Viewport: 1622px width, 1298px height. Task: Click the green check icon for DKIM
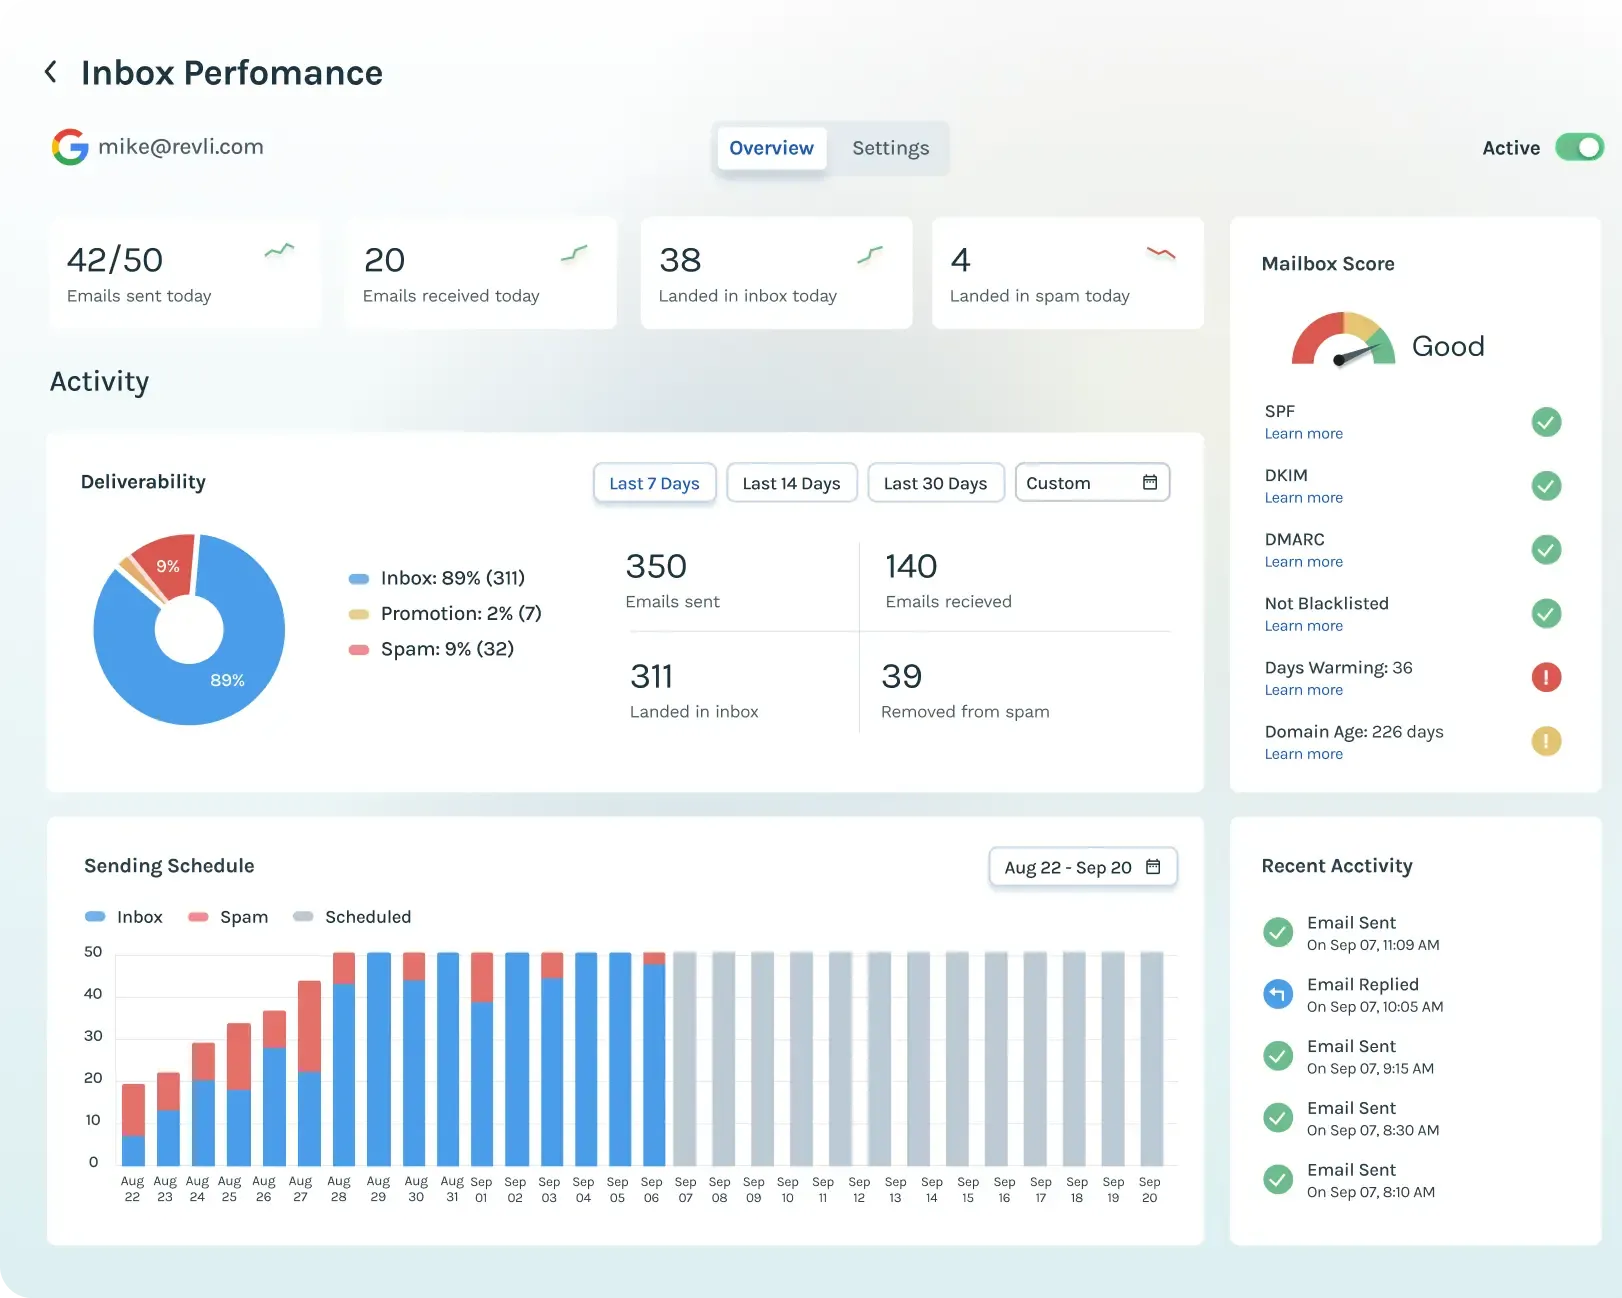1546,486
